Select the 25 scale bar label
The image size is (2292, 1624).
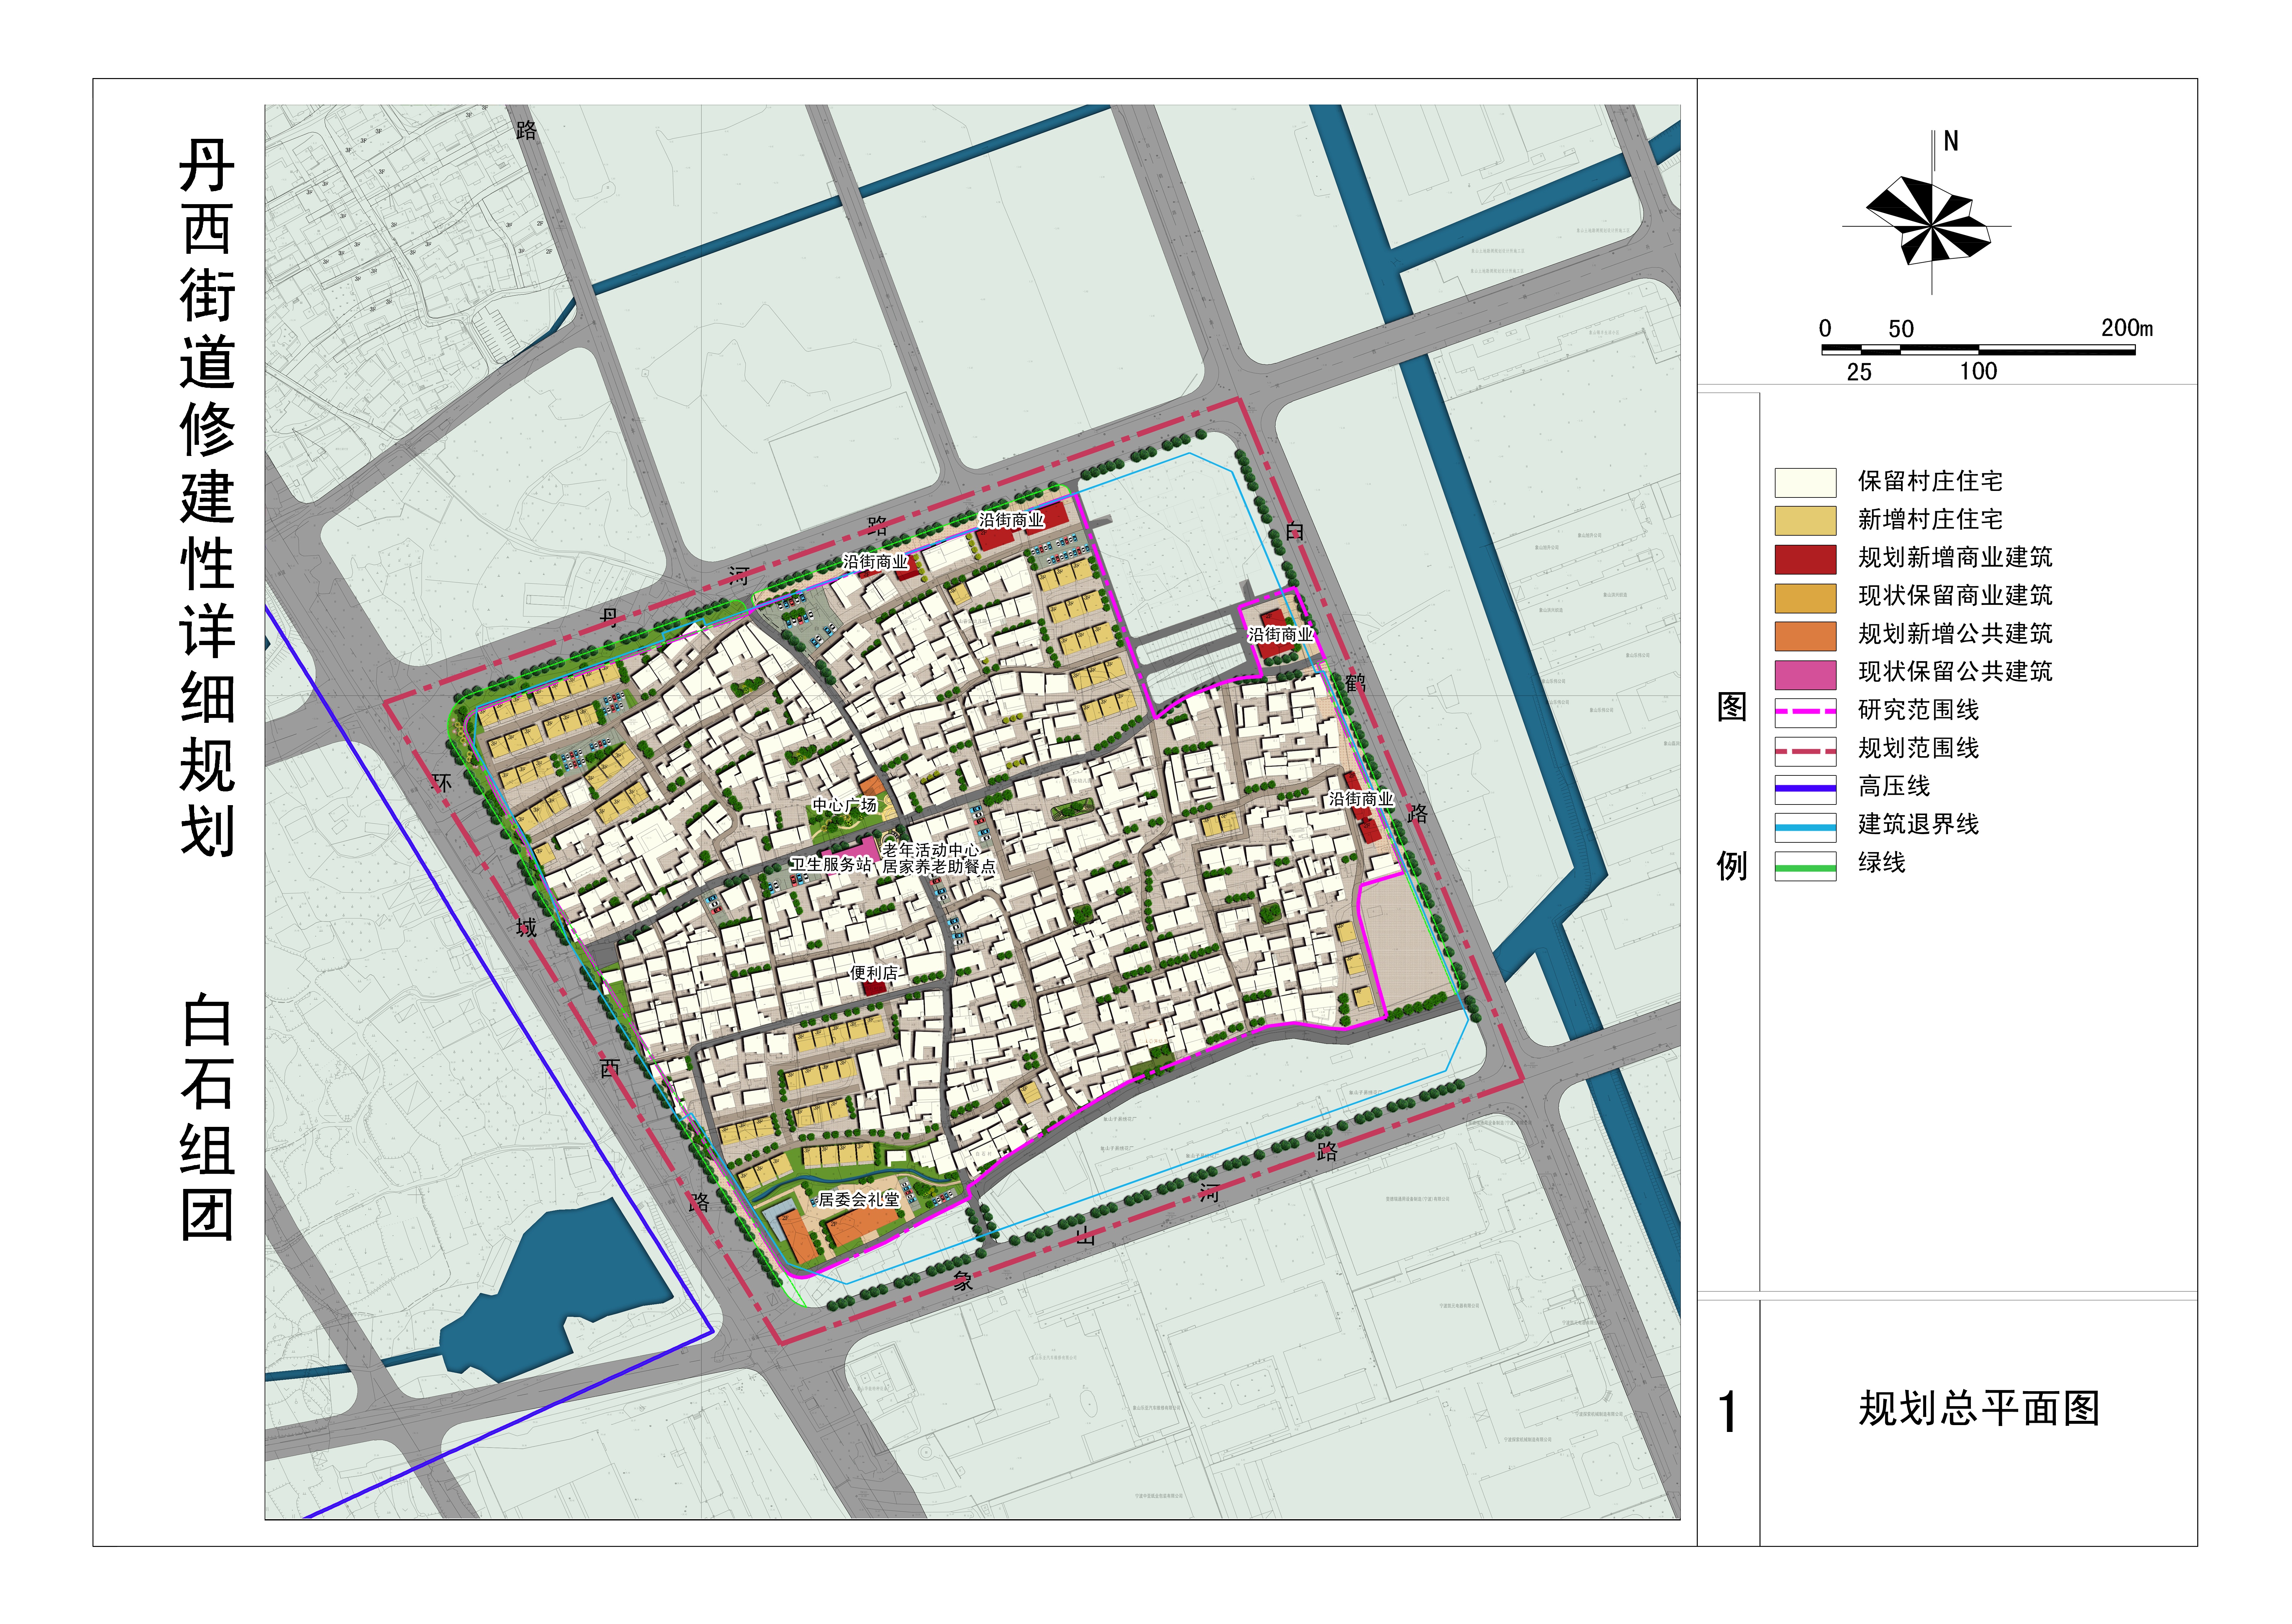coord(1859,372)
